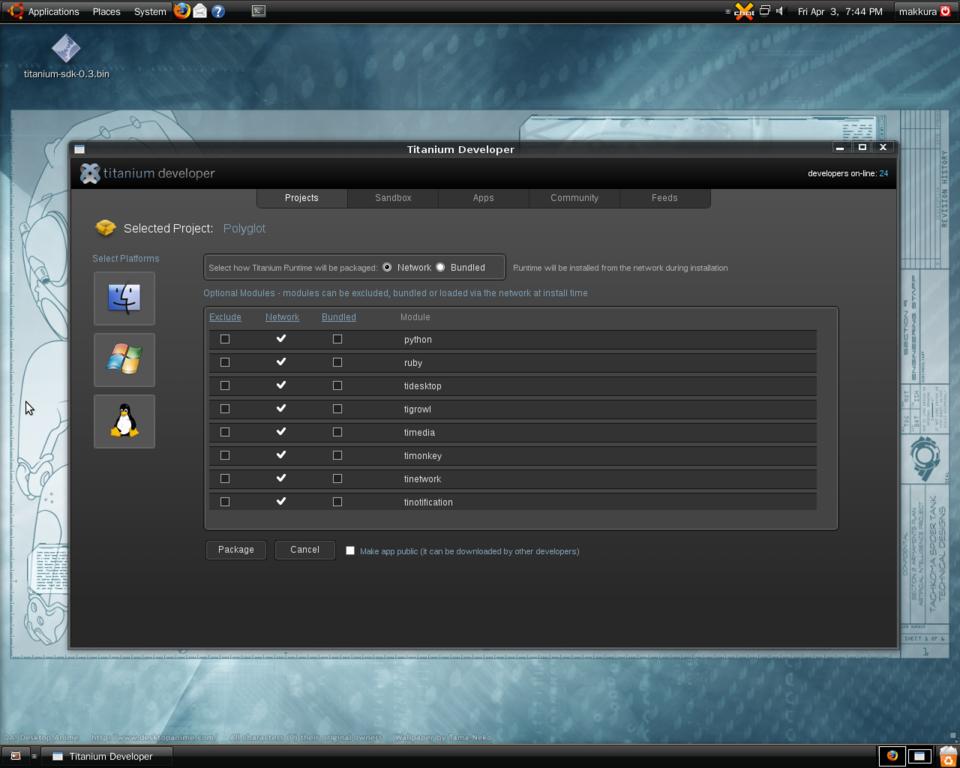Switch to the Sandbox tab
The width and height of the screenshot is (960, 768).
click(x=393, y=198)
